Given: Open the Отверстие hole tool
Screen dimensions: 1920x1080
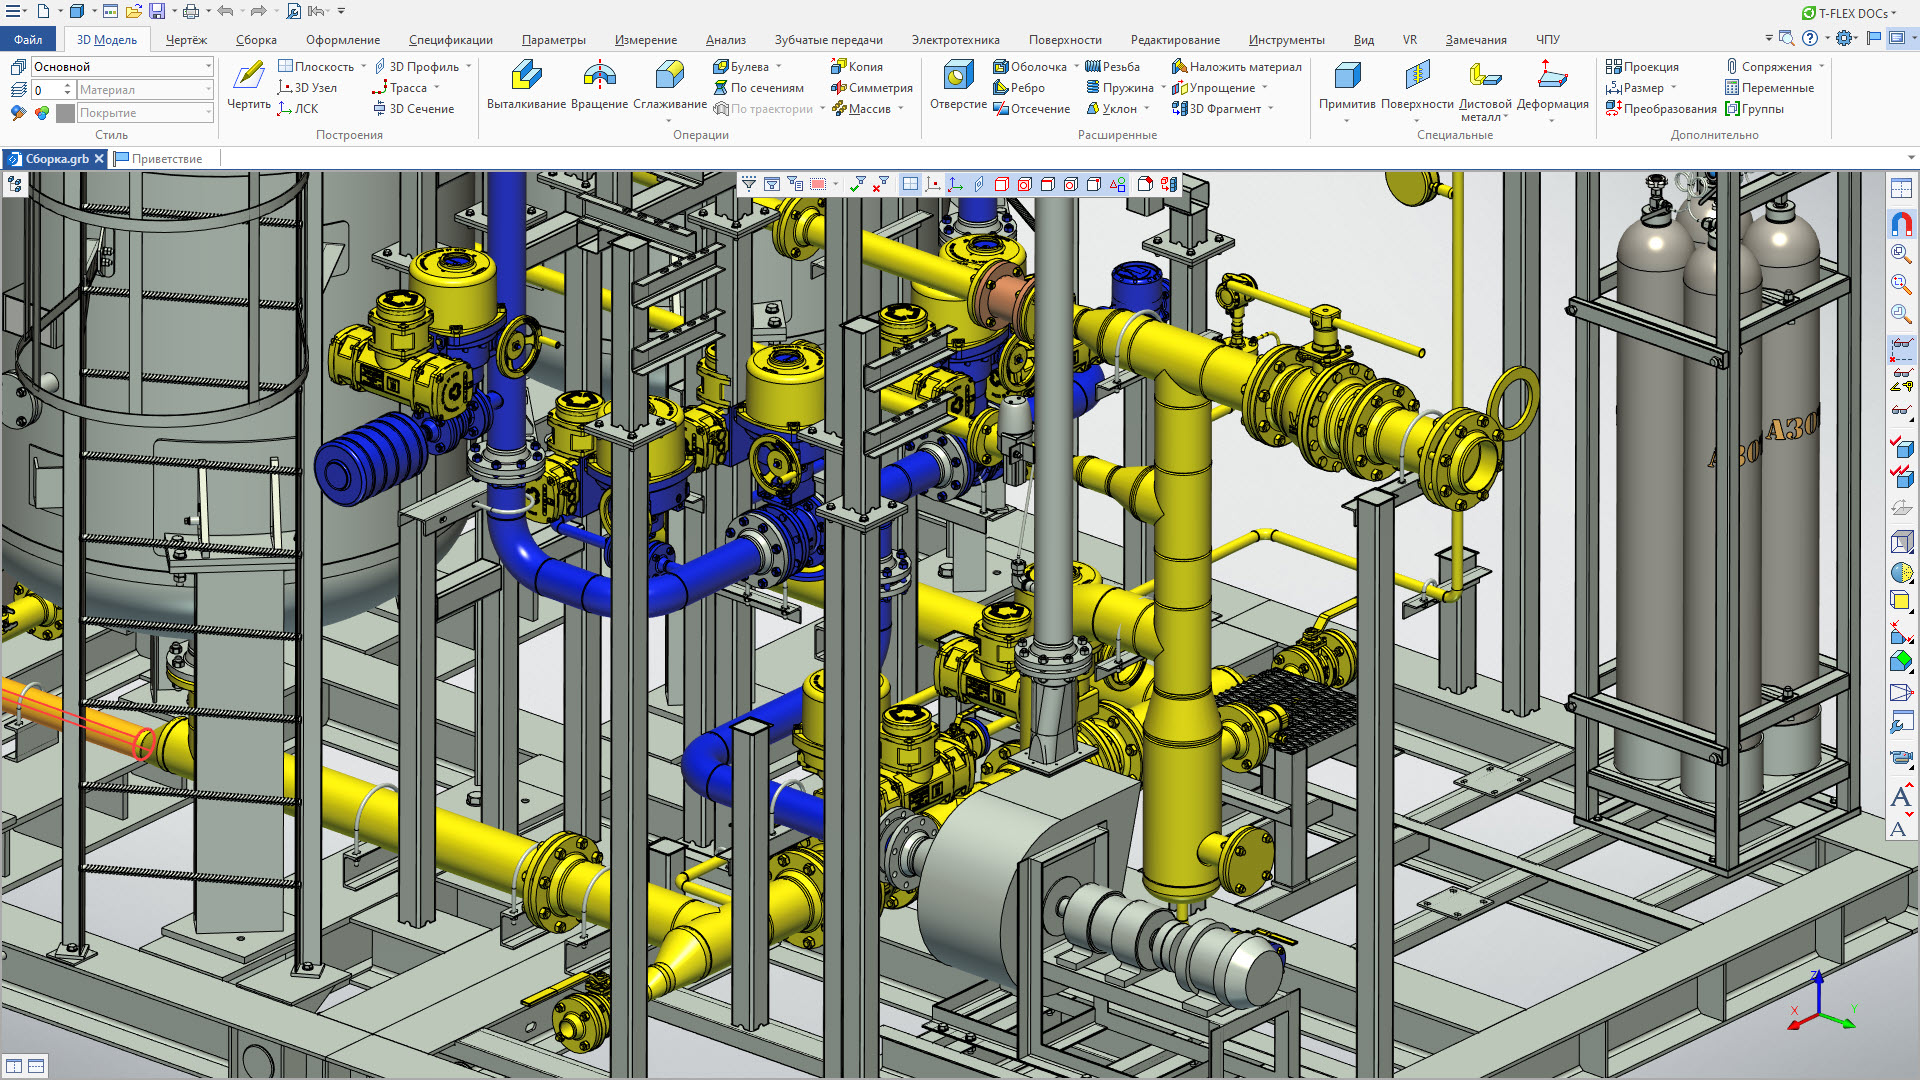Looking at the screenshot, I should 958,84.
